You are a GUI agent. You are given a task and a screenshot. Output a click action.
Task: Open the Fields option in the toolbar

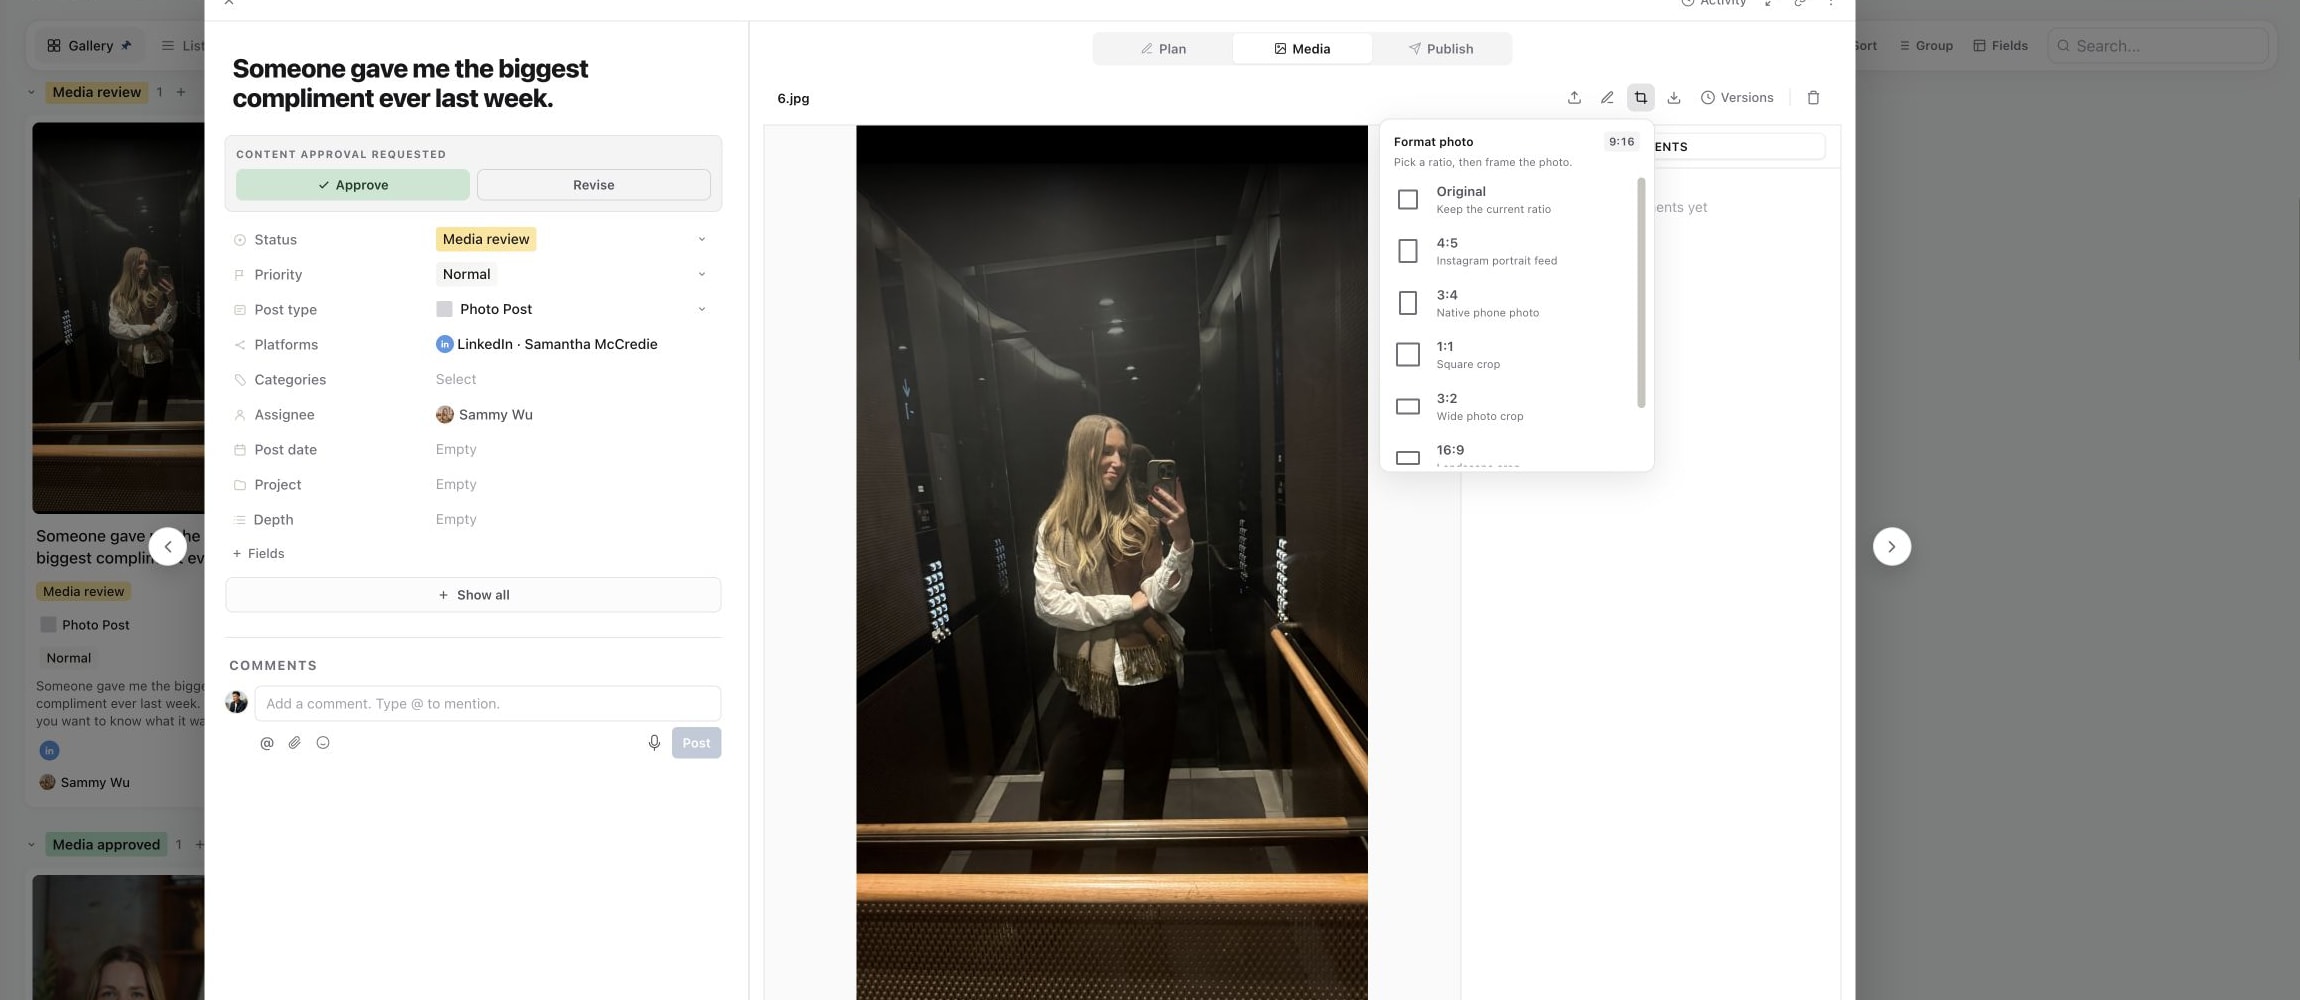click(2000, 46)
